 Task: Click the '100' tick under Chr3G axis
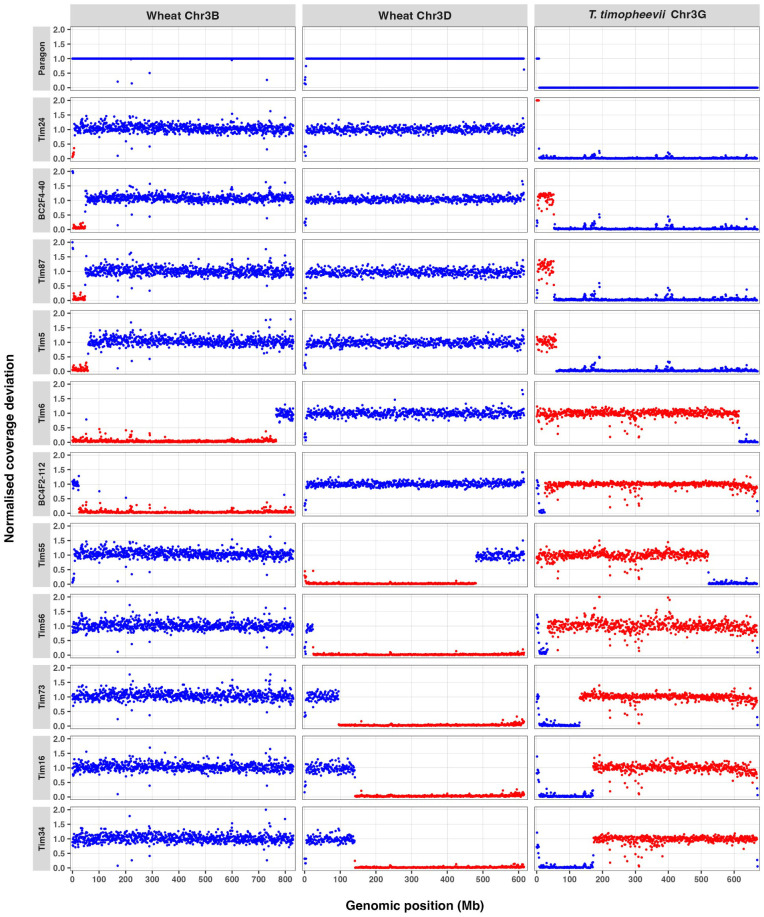pyautogui.click(x=570, y=879)
